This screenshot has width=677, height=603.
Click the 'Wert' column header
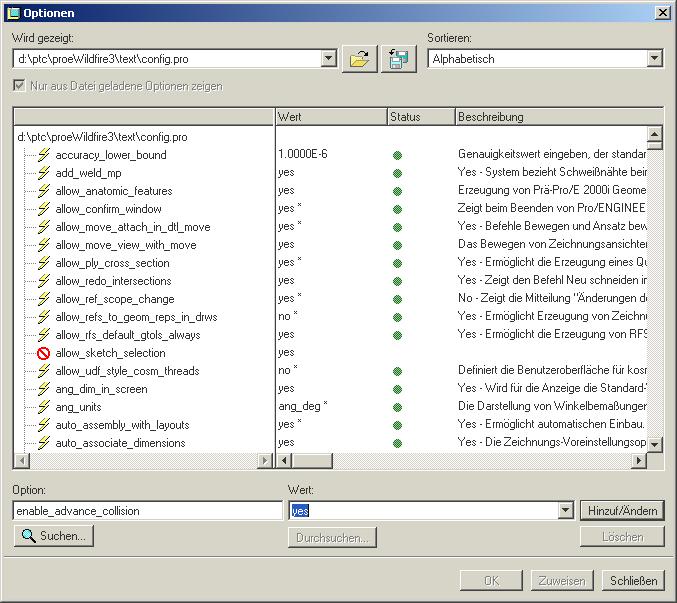[x=331, y=117]
